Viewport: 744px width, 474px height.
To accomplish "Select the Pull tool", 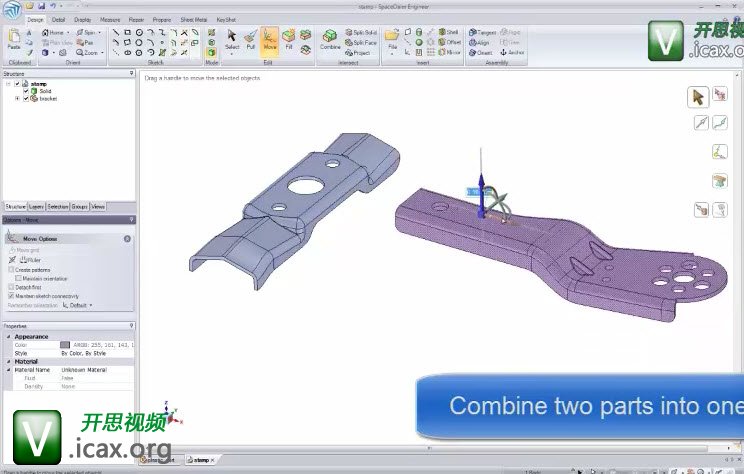I will 251,39.
